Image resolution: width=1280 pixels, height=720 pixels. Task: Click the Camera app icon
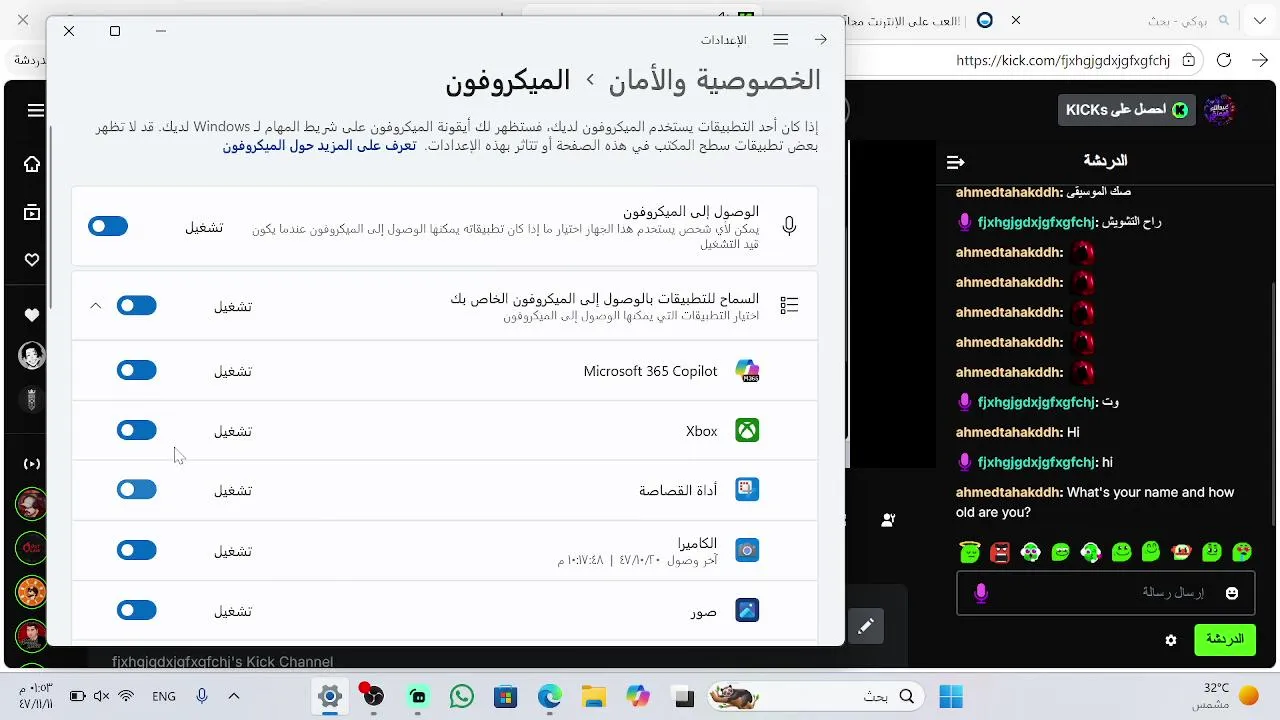pos(747,550)
